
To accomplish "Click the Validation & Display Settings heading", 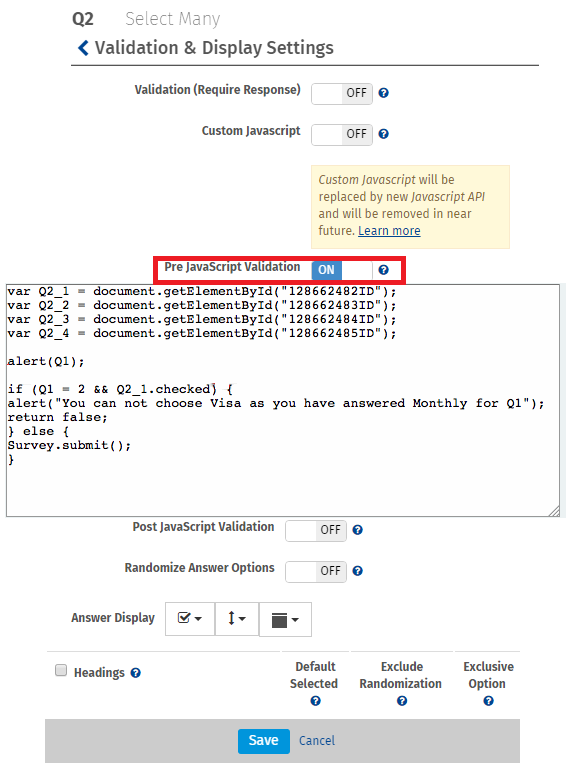I will click(x=214, y=48).
